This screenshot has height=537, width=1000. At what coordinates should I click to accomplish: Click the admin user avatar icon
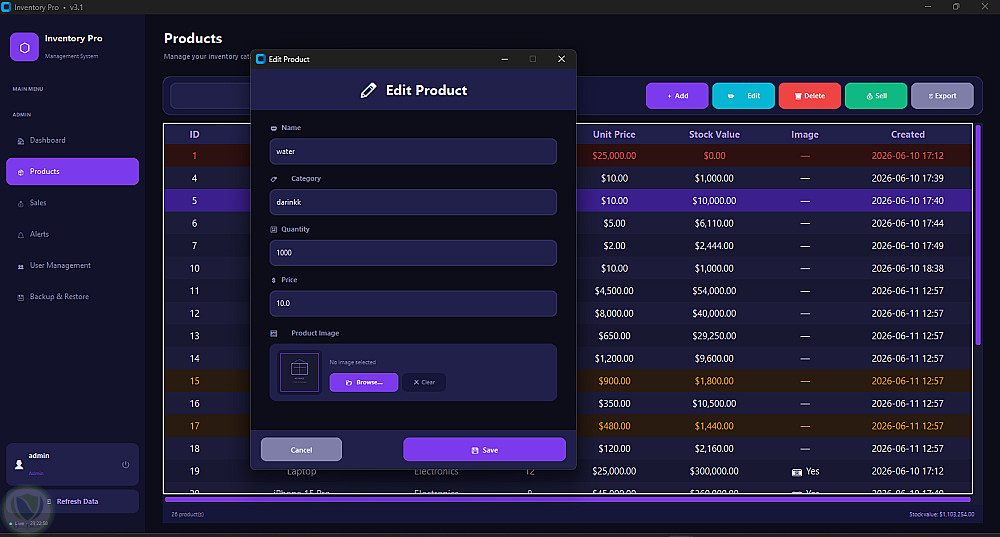19,464
